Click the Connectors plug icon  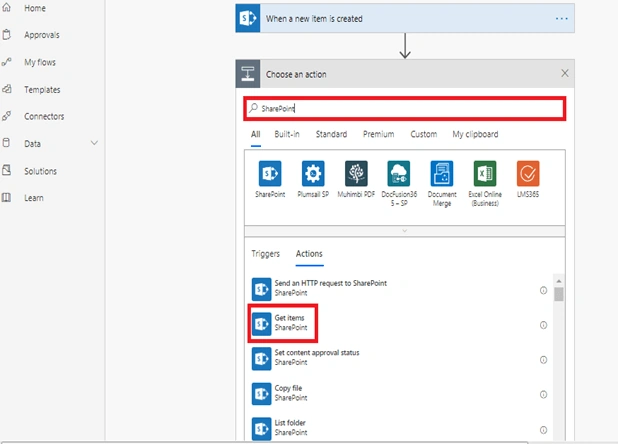point(7,116)
